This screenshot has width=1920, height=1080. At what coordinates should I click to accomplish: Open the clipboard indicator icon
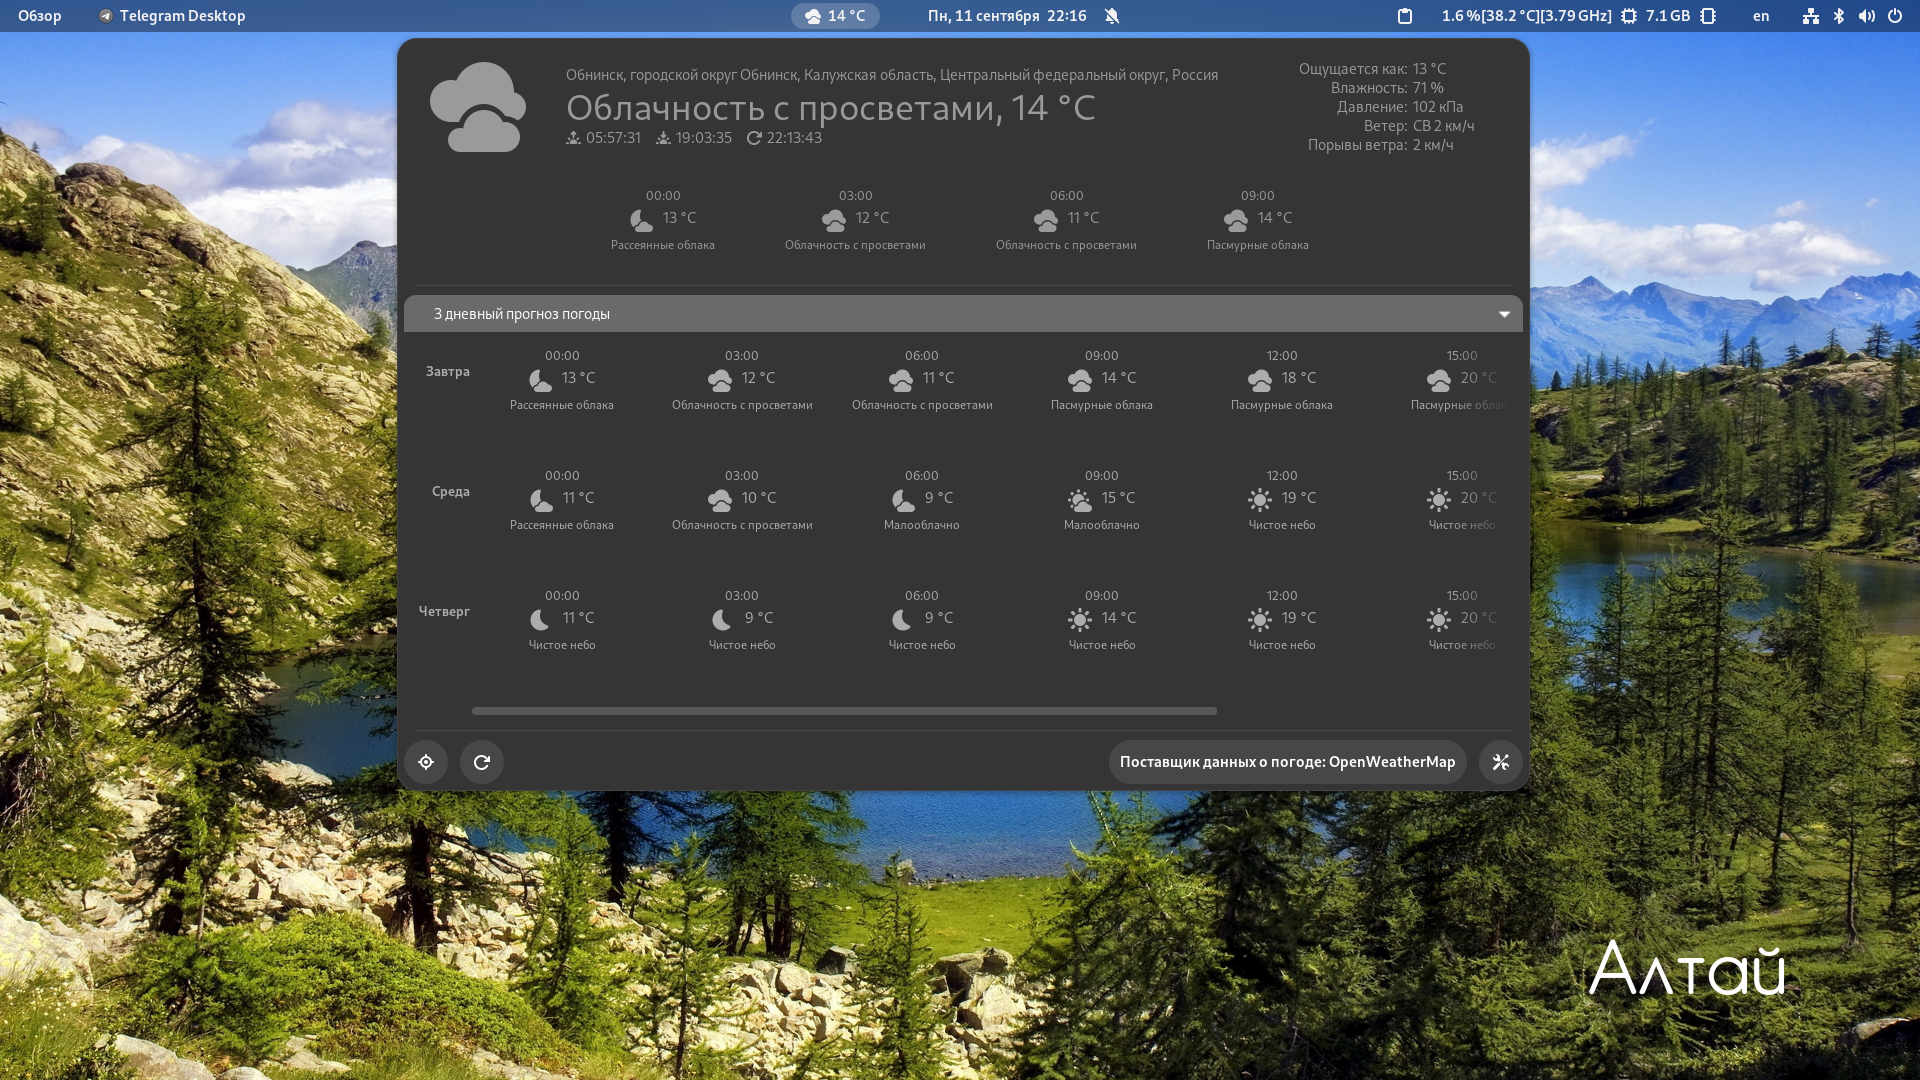click(1405, 16)
